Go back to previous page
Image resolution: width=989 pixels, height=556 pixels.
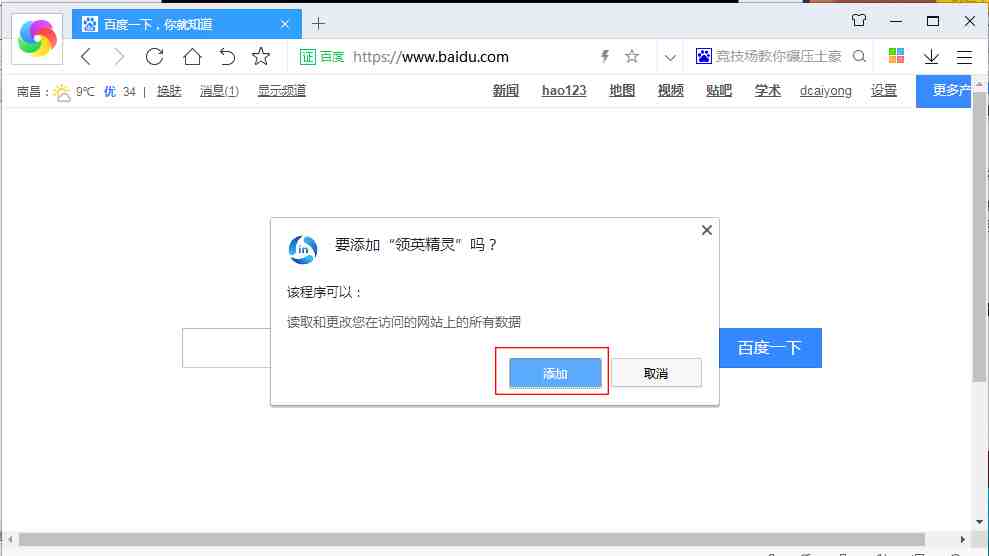pos(86,57)
